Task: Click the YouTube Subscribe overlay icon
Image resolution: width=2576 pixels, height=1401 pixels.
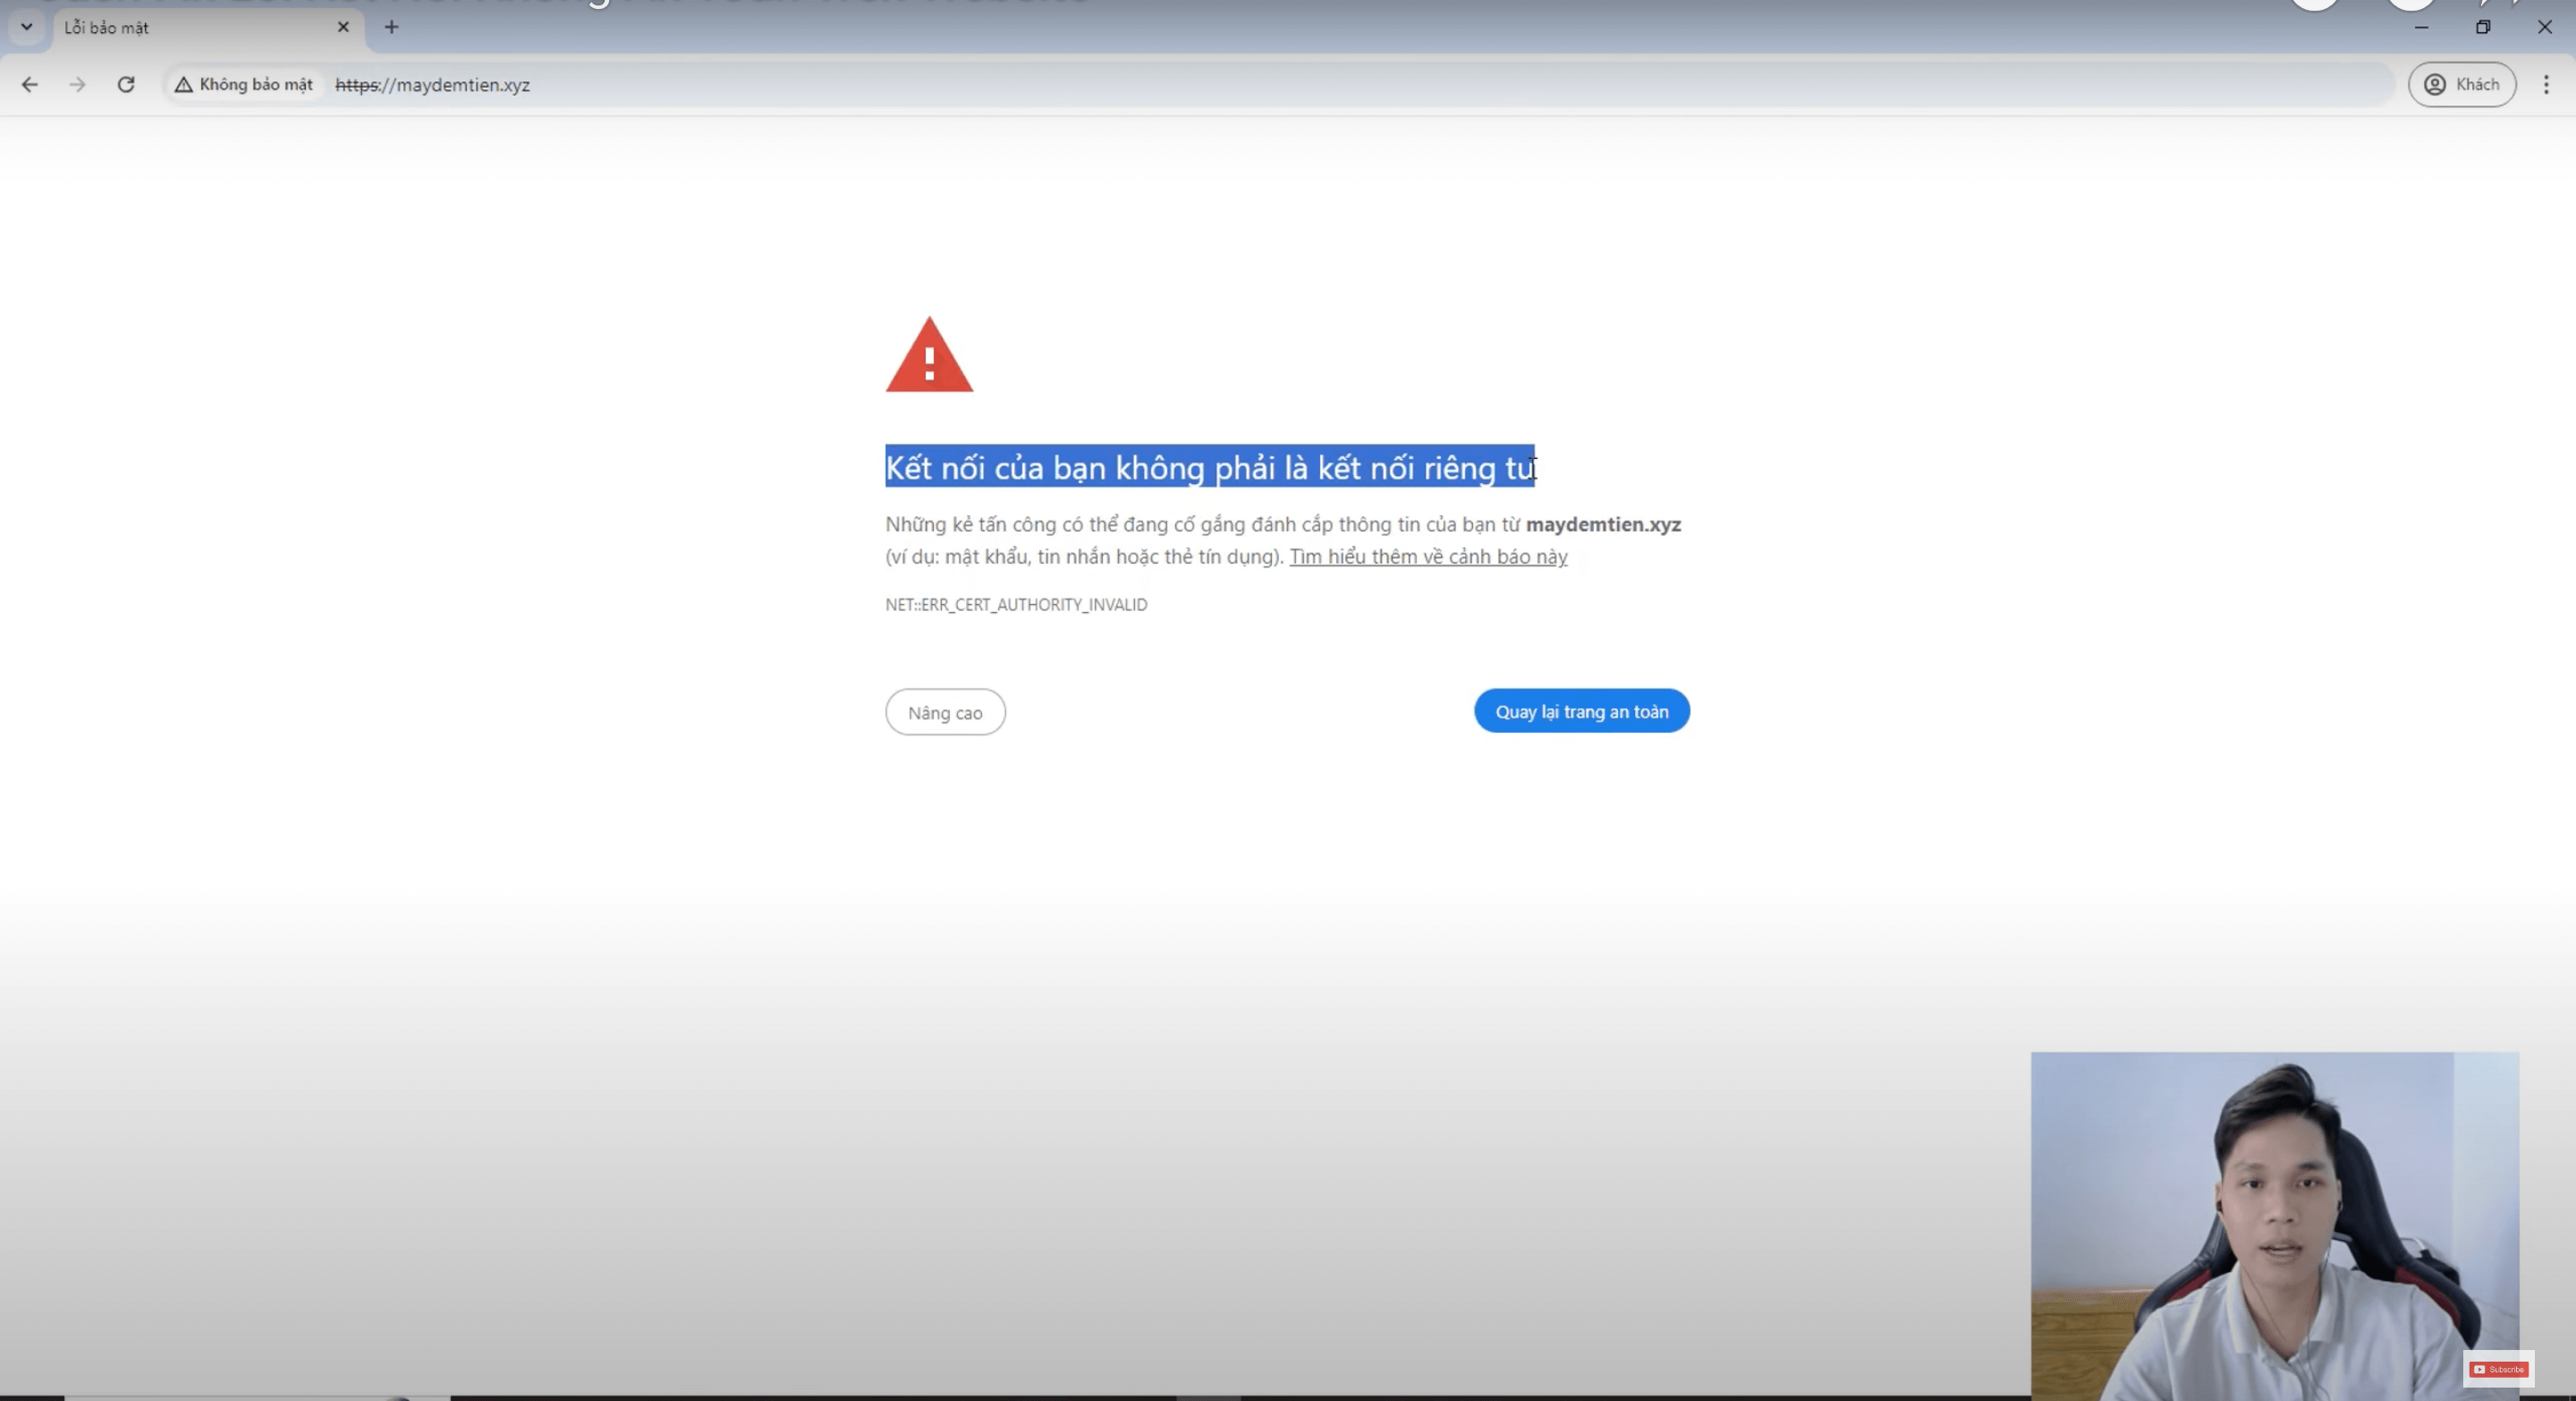Action: tap(2498, 1369)
